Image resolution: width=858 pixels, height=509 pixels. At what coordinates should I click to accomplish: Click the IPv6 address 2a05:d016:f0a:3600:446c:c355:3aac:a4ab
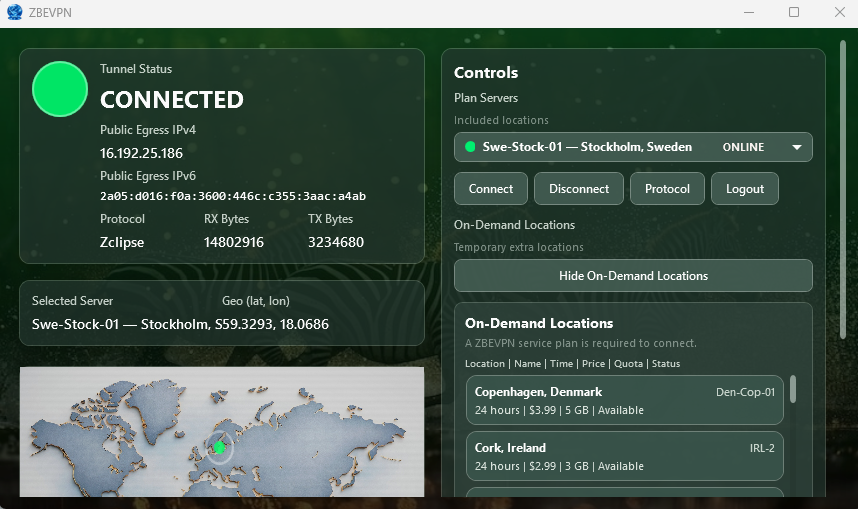click(233, 196)
